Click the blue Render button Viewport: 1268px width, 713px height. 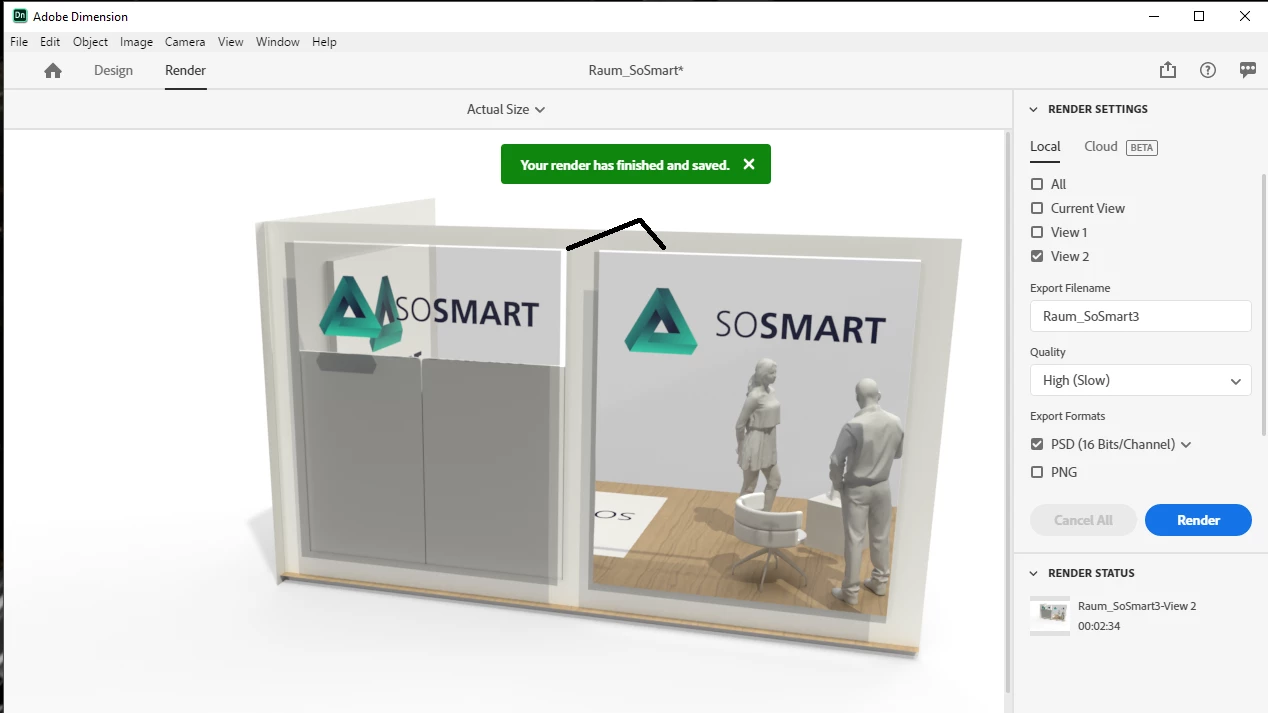coord(1198,520)
